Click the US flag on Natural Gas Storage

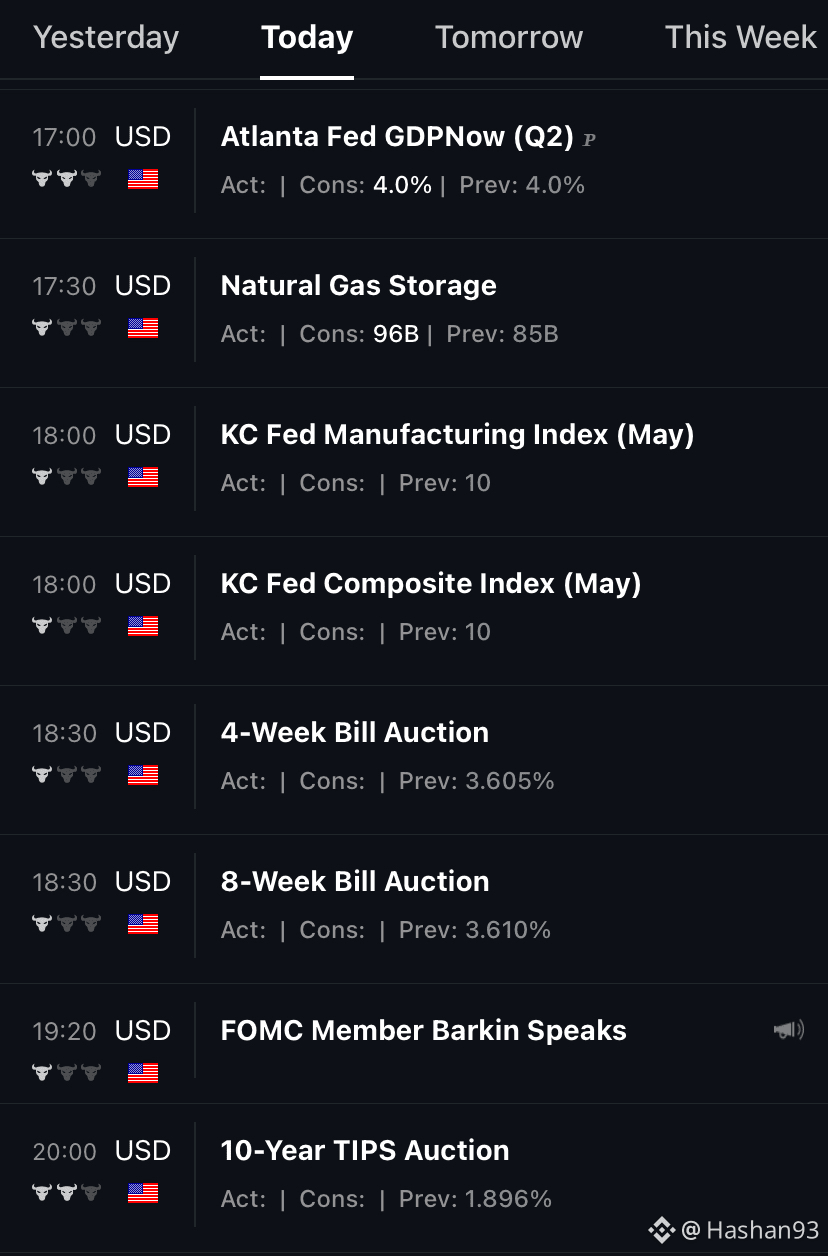coord(143,328)
